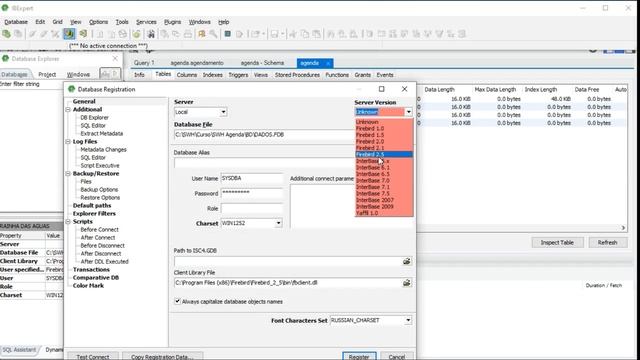The width and height of the screenshot is (640, 360).
Task: Click the Server Version dropdown arrow
Action: (x=408, y=112)
